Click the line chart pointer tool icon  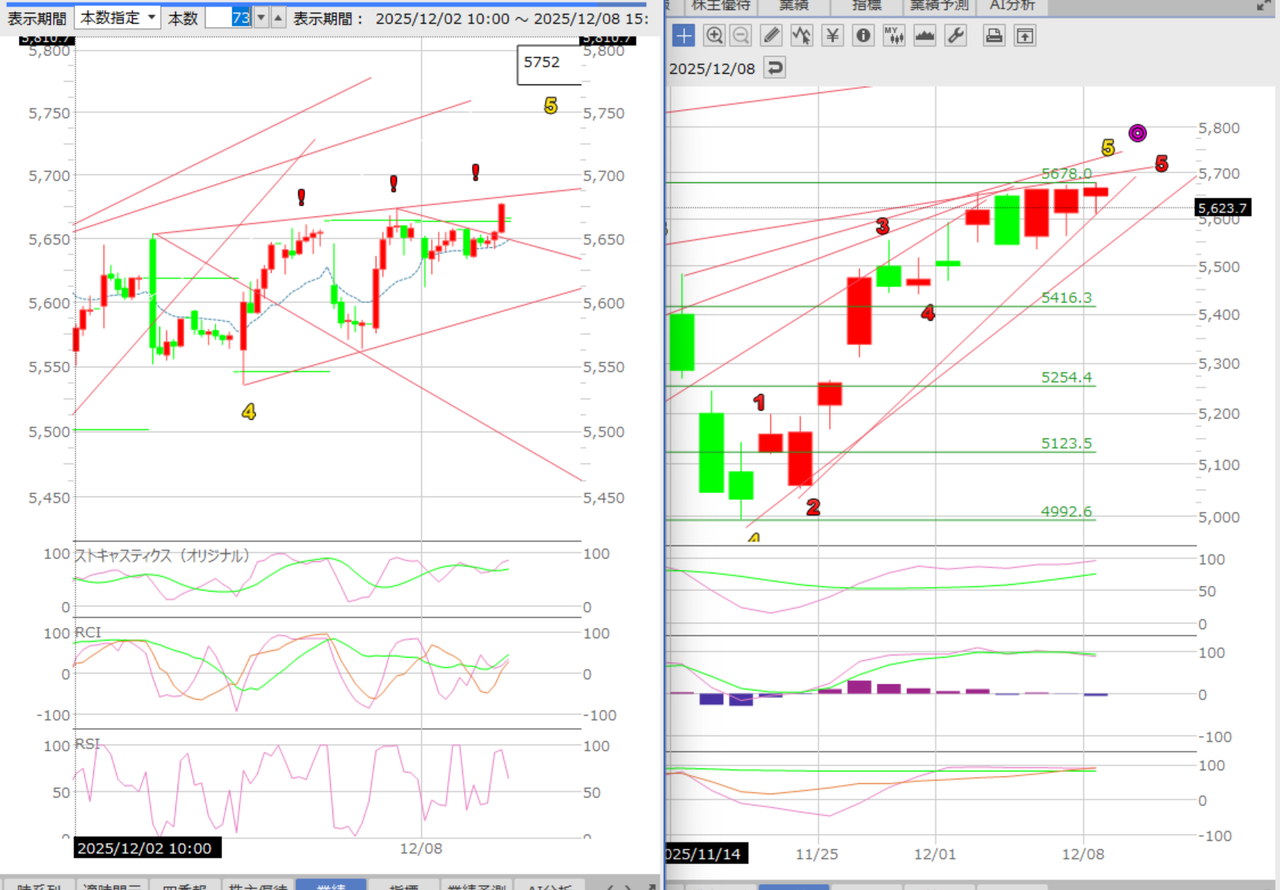pyautogui.click(x=801, y=36)
